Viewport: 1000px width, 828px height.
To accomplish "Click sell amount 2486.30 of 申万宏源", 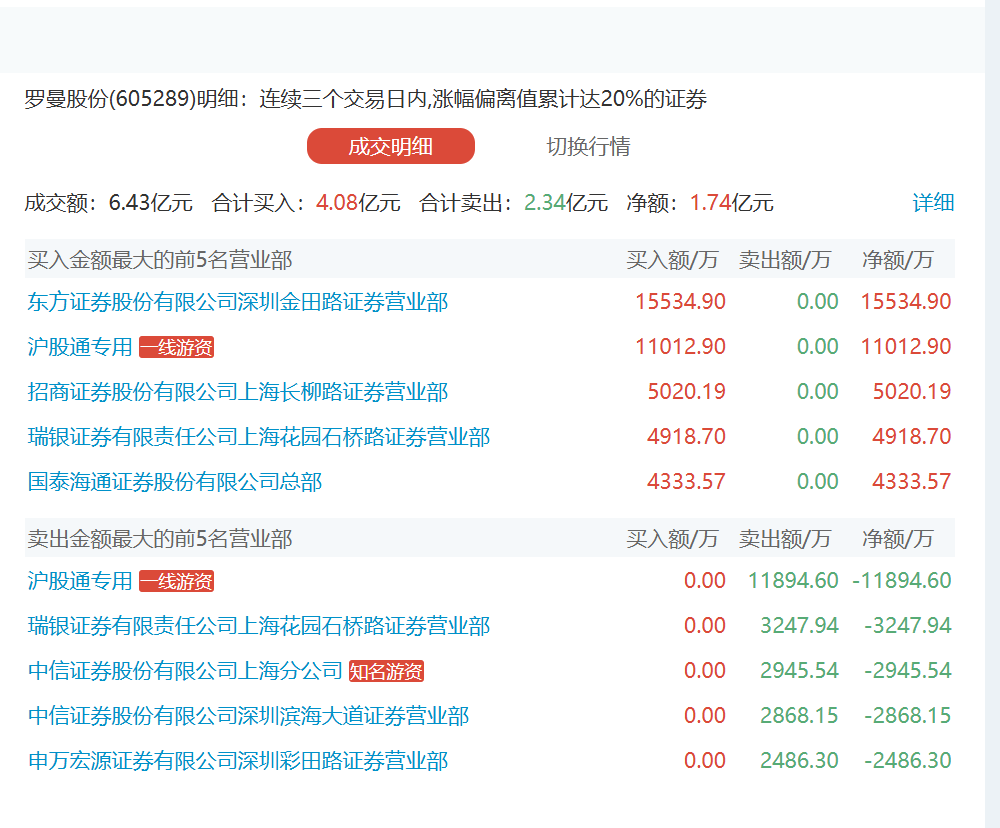I will (799, 761).
